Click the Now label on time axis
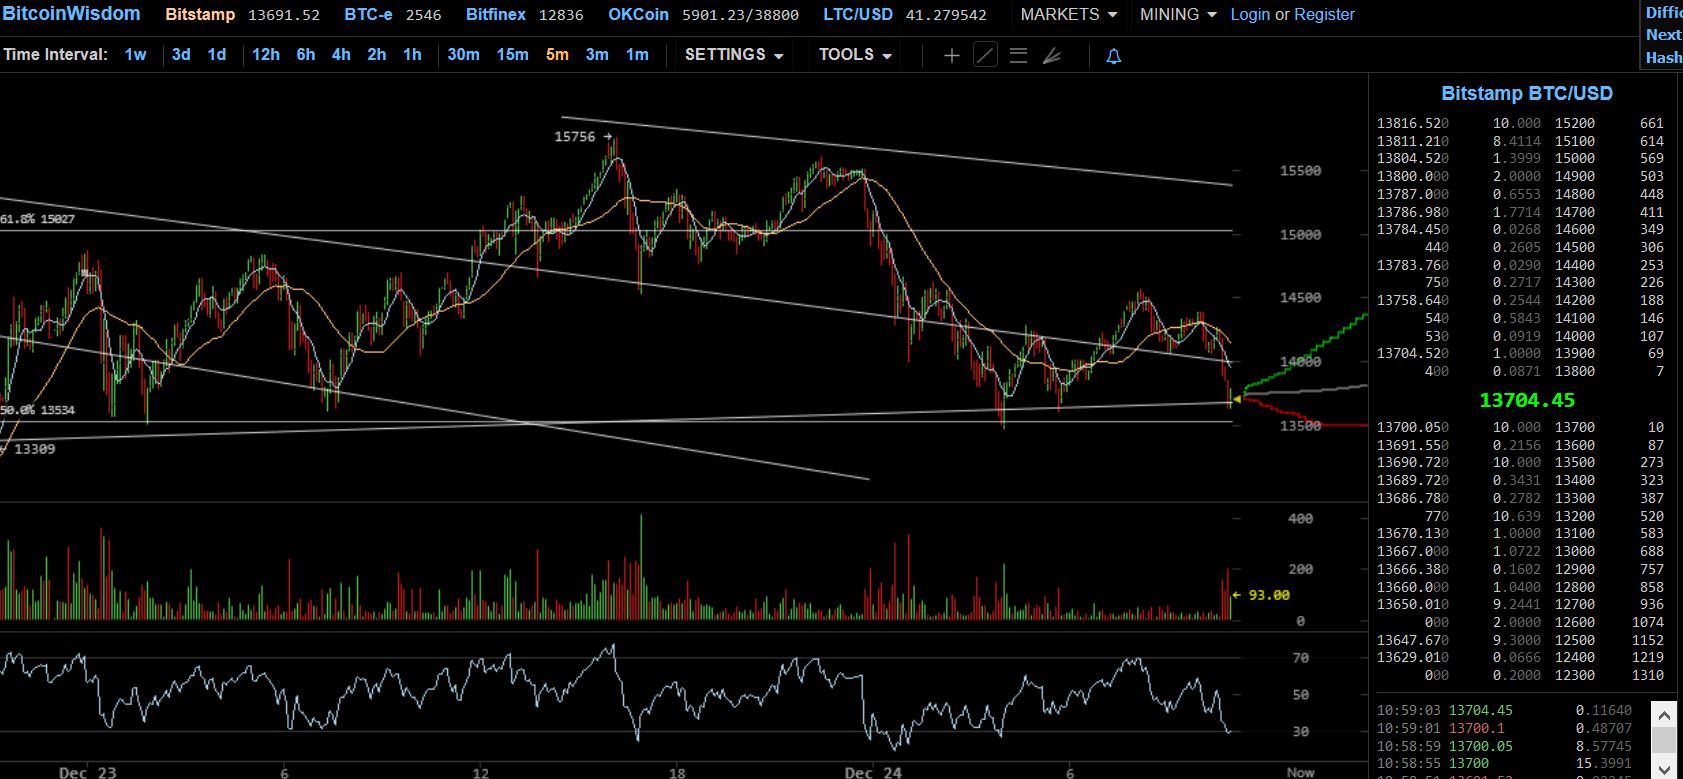1683x779 pixels. tap(1300, 772)
